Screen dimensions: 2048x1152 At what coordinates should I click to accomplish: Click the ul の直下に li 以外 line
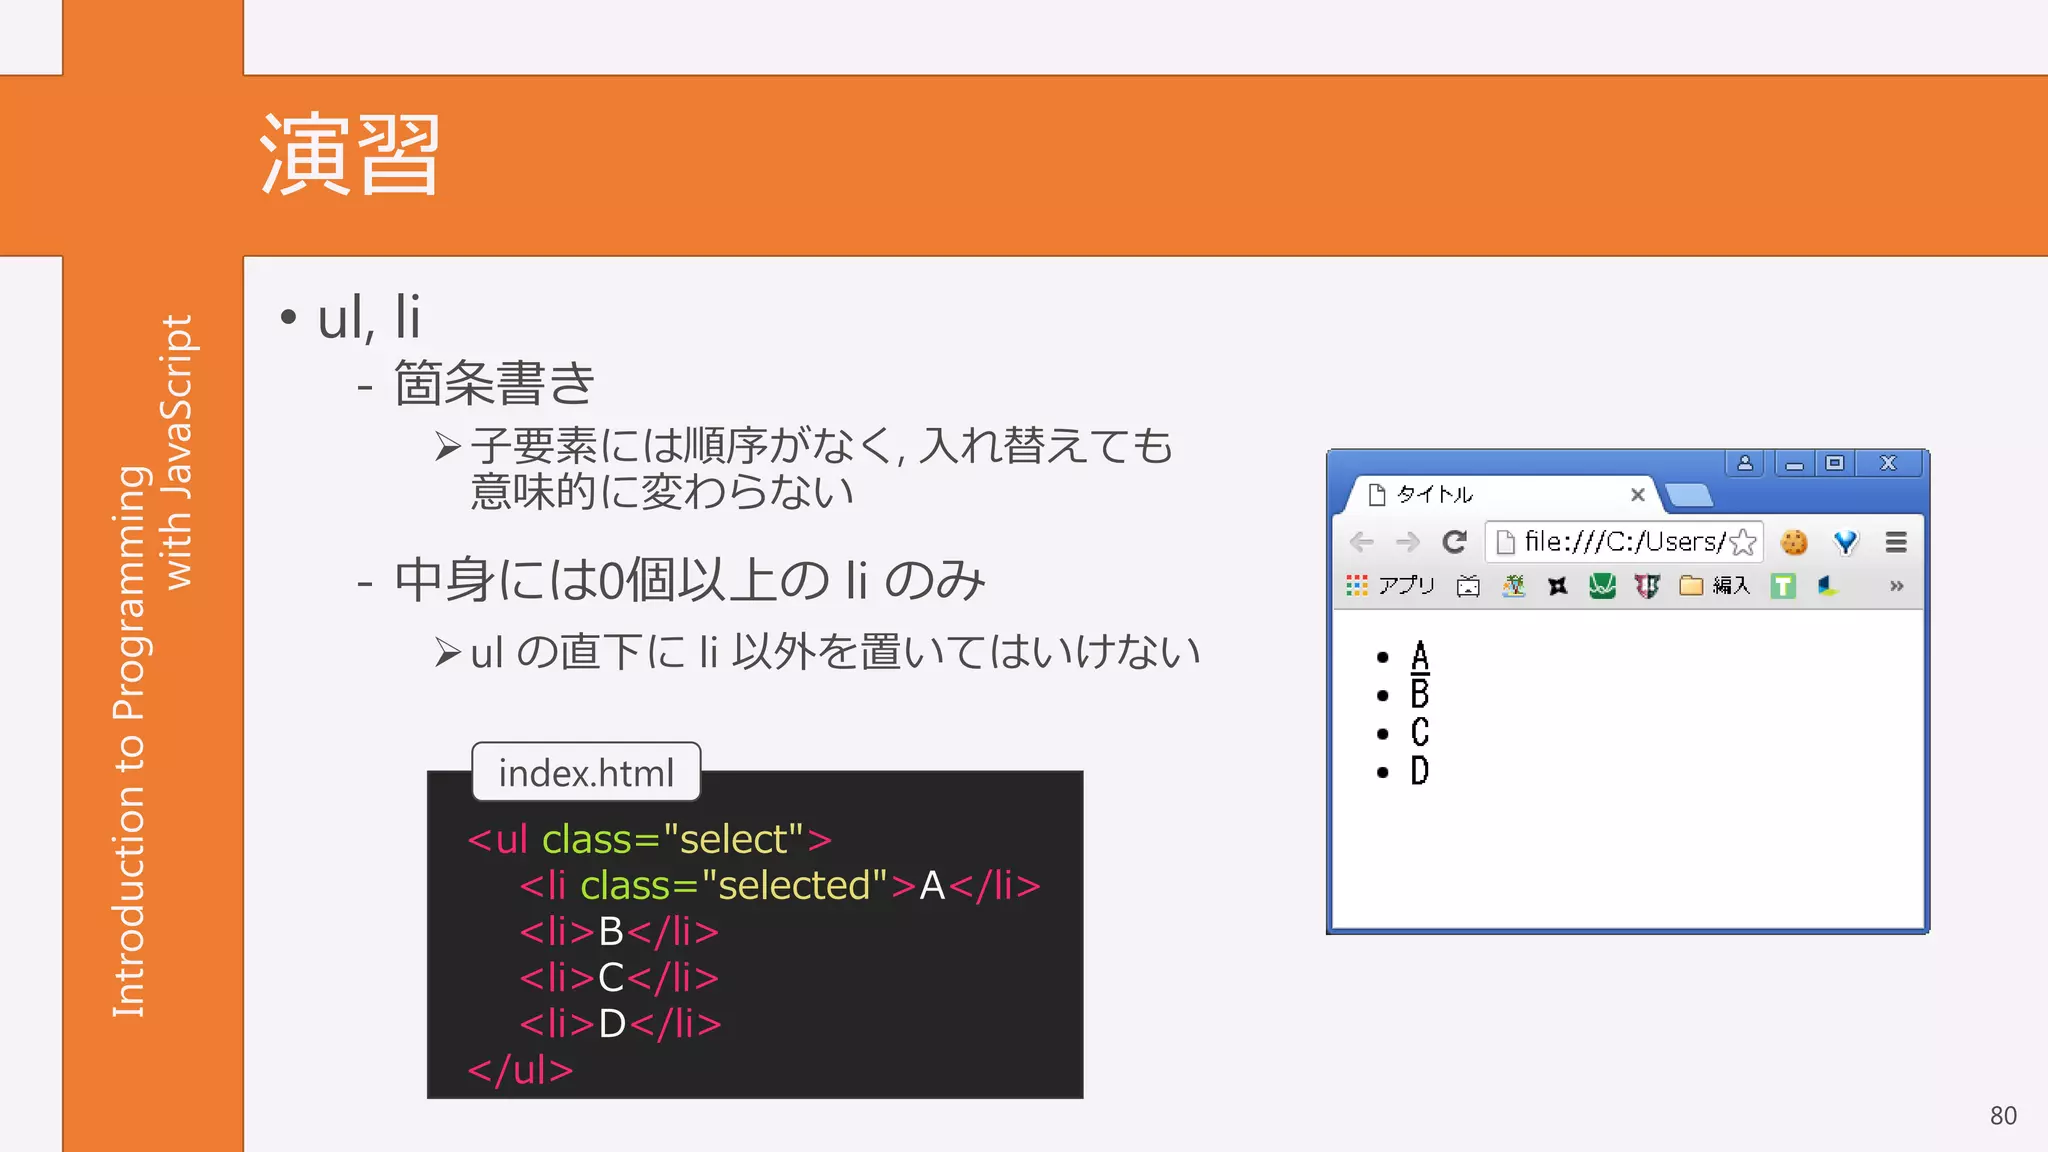pos(835,652)
